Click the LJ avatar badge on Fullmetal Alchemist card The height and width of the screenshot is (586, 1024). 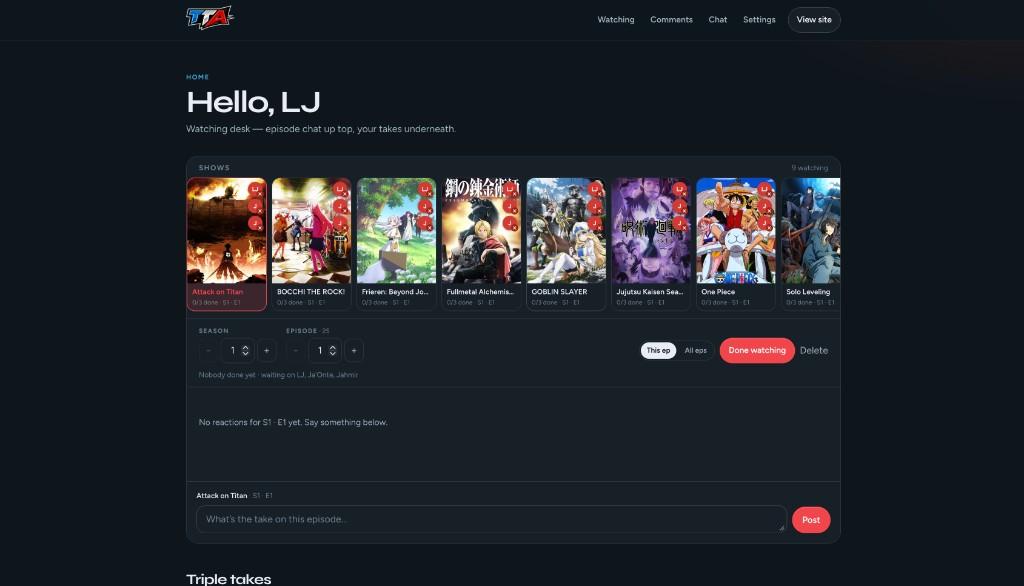510,189
